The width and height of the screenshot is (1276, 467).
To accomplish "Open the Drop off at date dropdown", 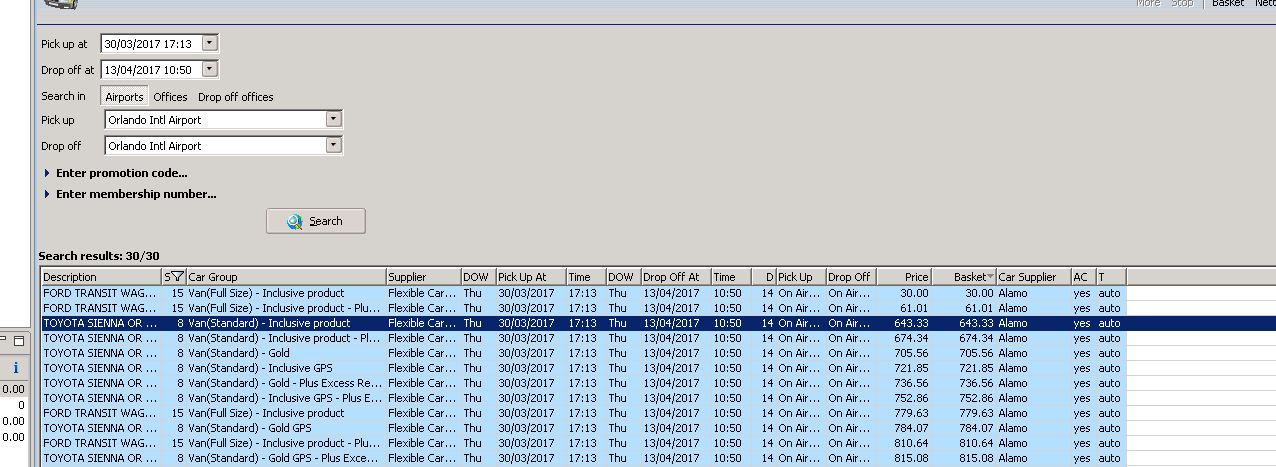I will (x=209, y=69).
